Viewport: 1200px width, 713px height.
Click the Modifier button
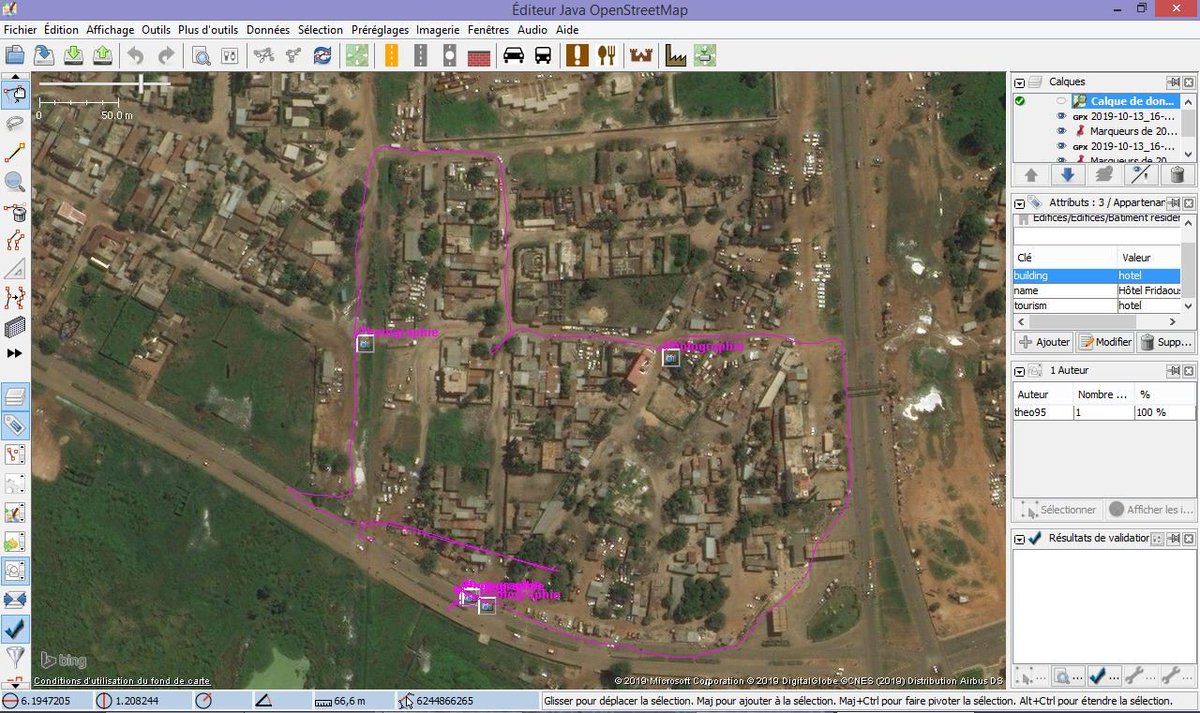pos(1105,342)
